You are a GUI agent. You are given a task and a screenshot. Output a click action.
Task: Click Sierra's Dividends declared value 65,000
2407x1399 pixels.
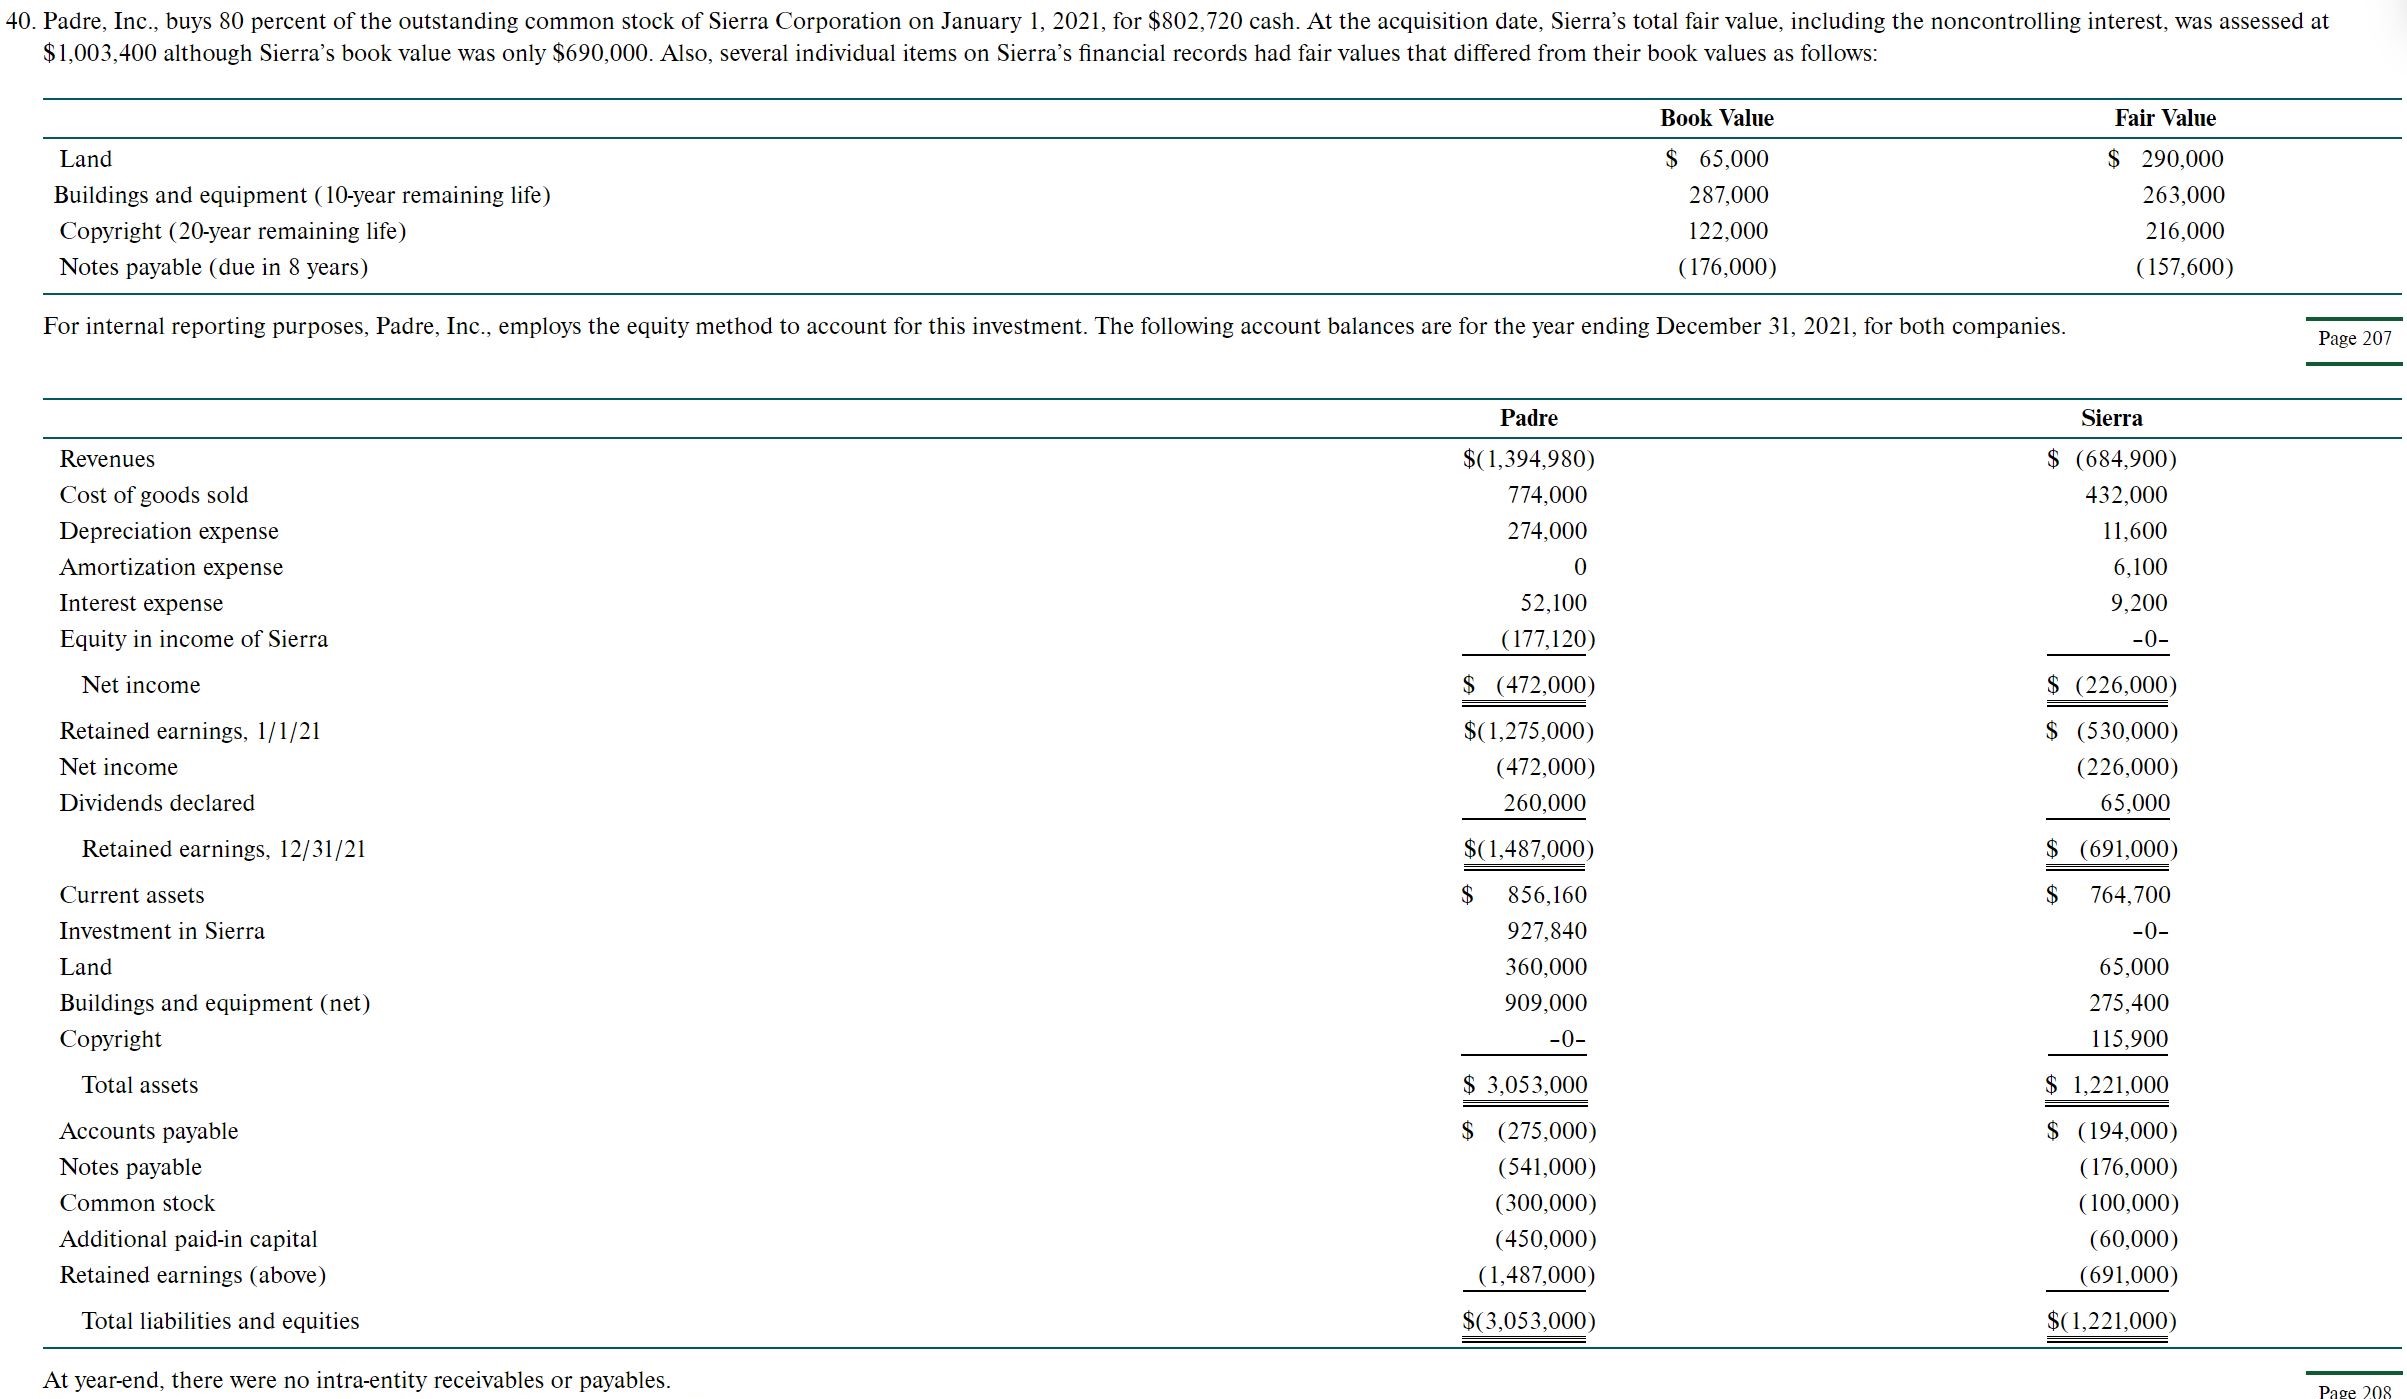click(x=2134, y=803)
